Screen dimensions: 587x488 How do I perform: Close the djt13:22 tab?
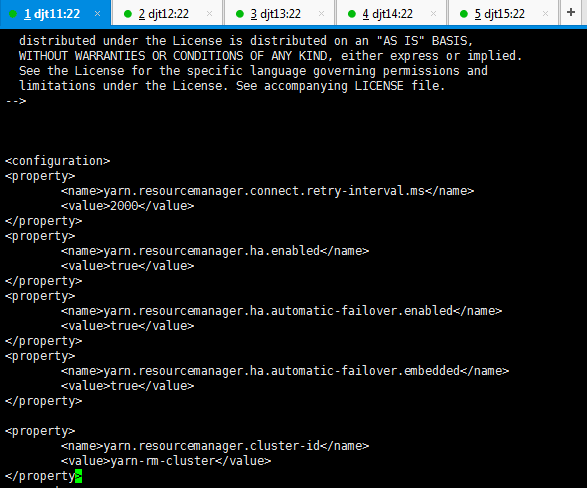pyautogui.click(x=321, y=14)
